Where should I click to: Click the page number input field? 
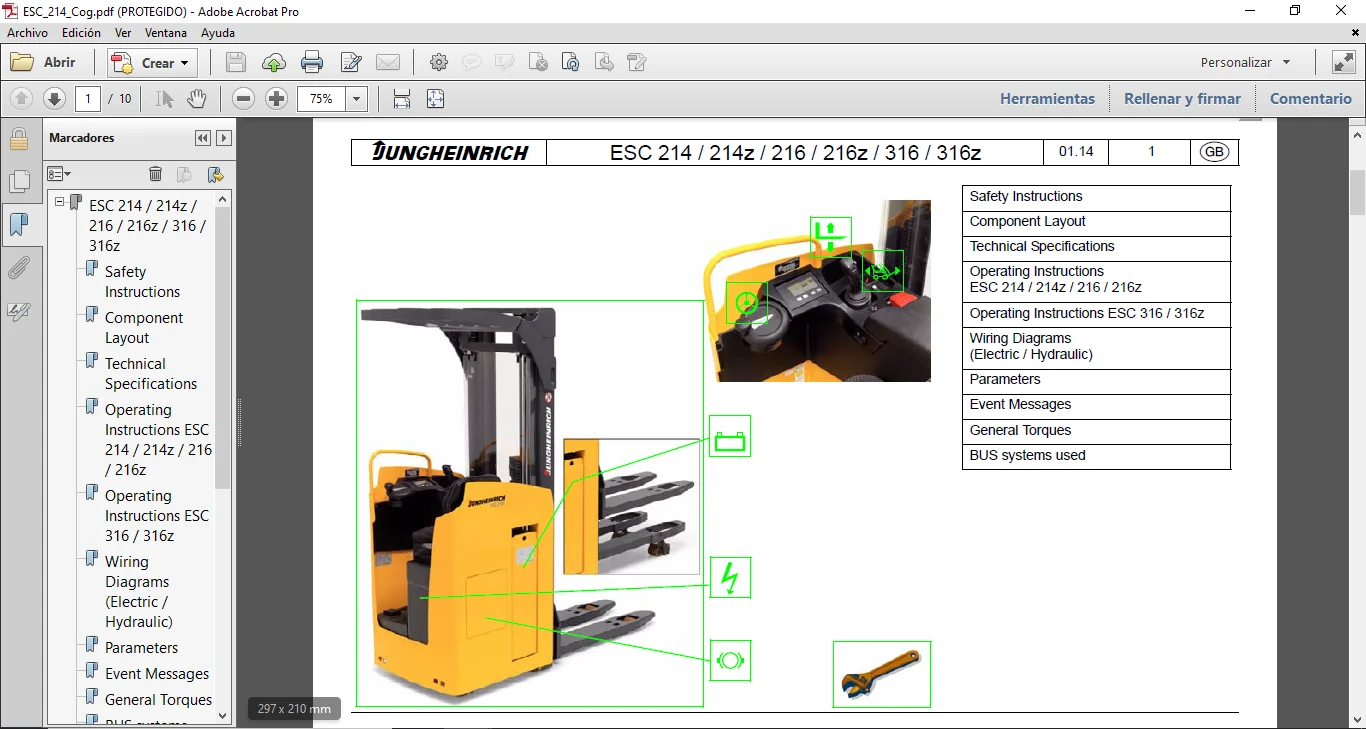point(88,99)
